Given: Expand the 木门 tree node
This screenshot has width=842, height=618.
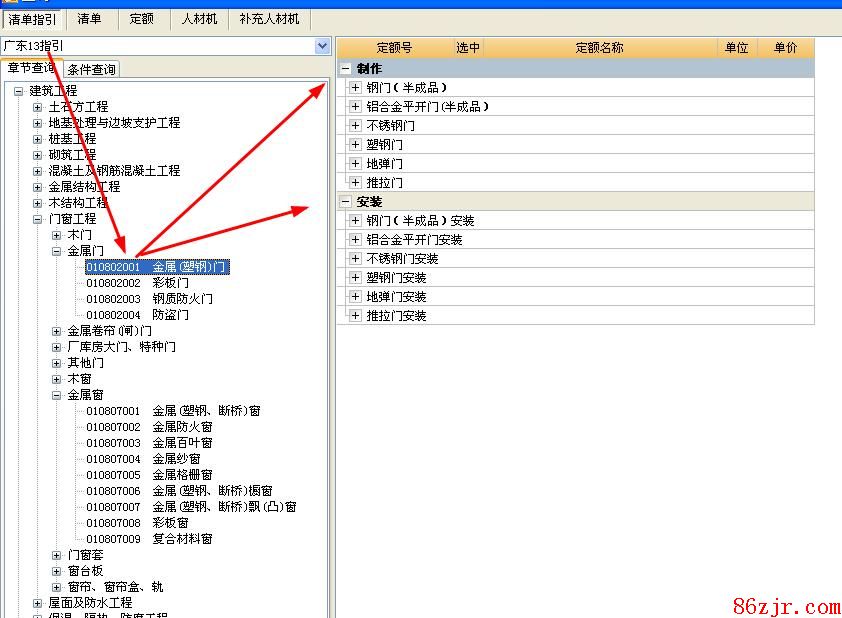Looking at the screenshot, I should (57, 235).
